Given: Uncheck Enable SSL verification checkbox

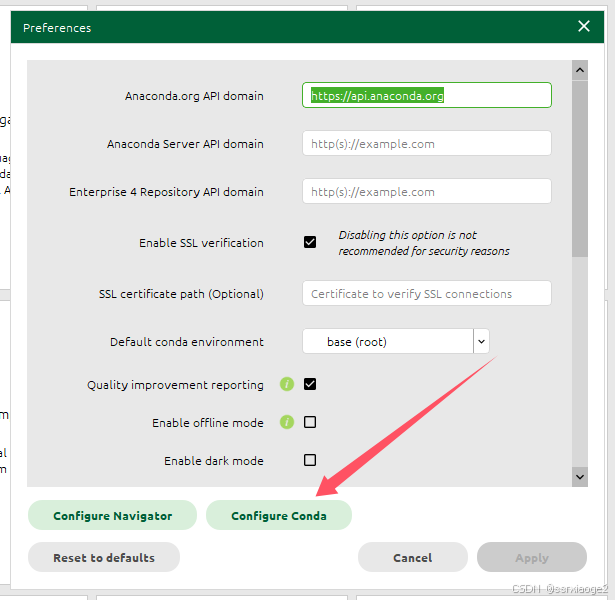Looking at the screenshot, I should pyautogui.click(x=310, y=242).
